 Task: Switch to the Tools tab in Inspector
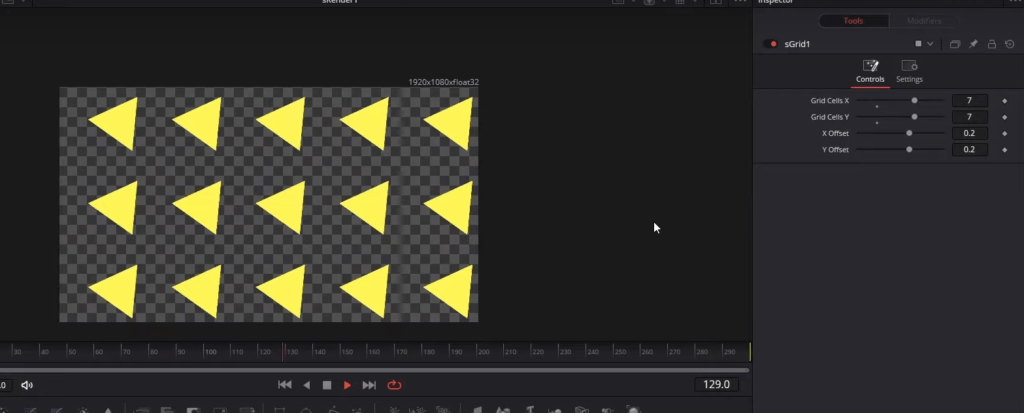[853, 21]
